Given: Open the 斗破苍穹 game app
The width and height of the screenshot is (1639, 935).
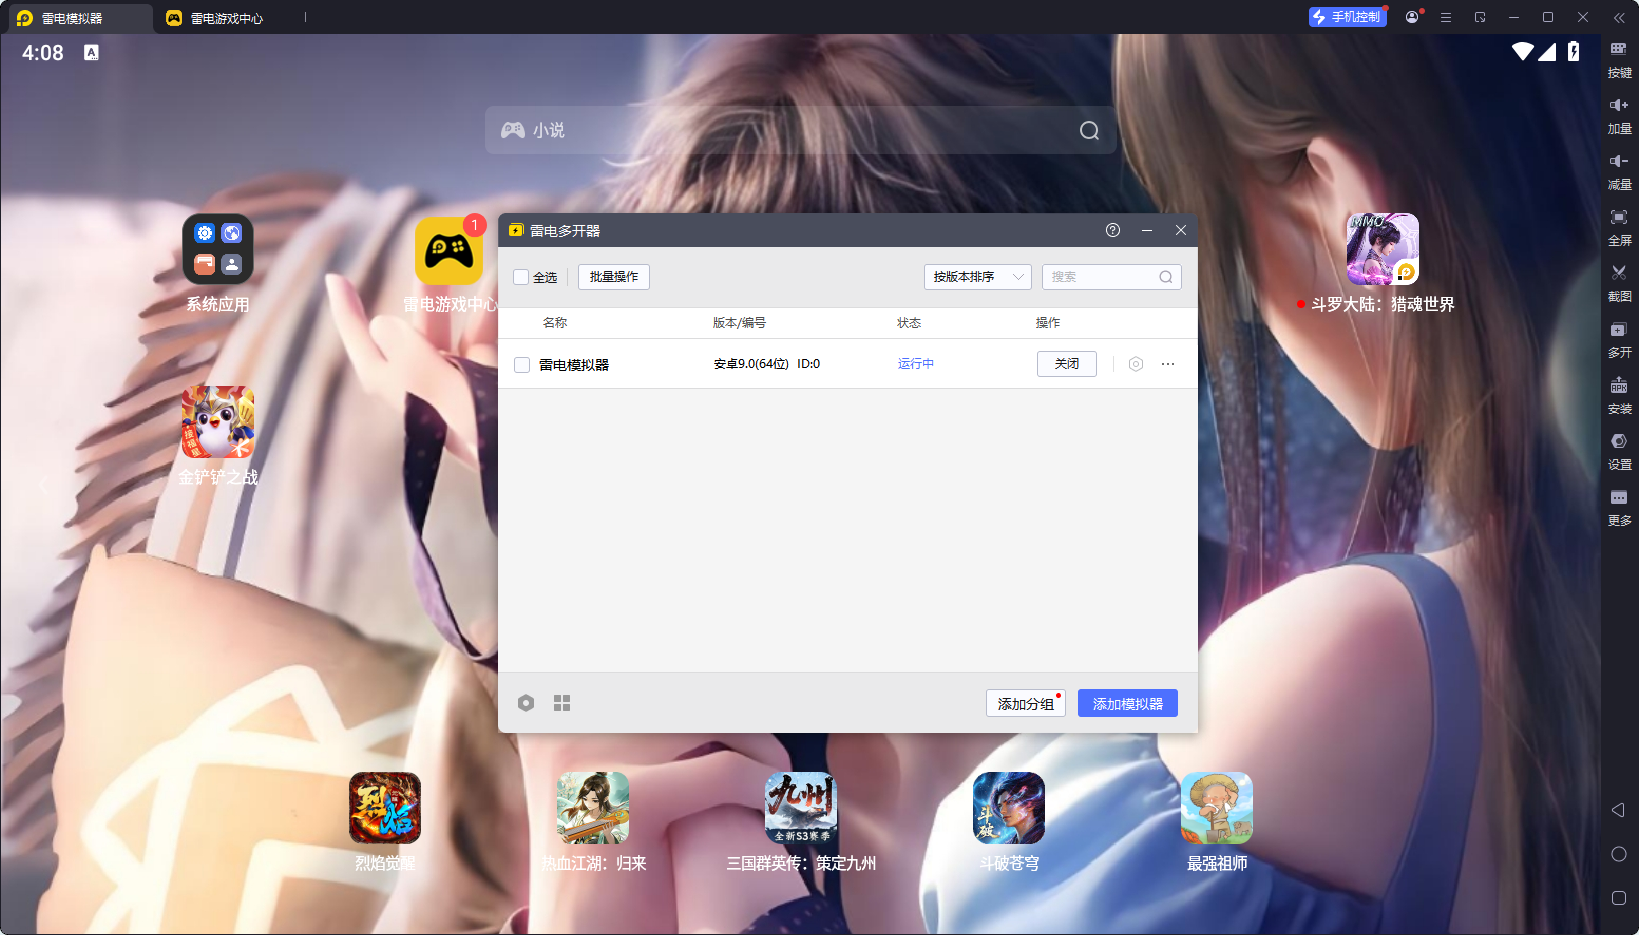Looking at the screenshot, I should click(x=1008, y=808).
